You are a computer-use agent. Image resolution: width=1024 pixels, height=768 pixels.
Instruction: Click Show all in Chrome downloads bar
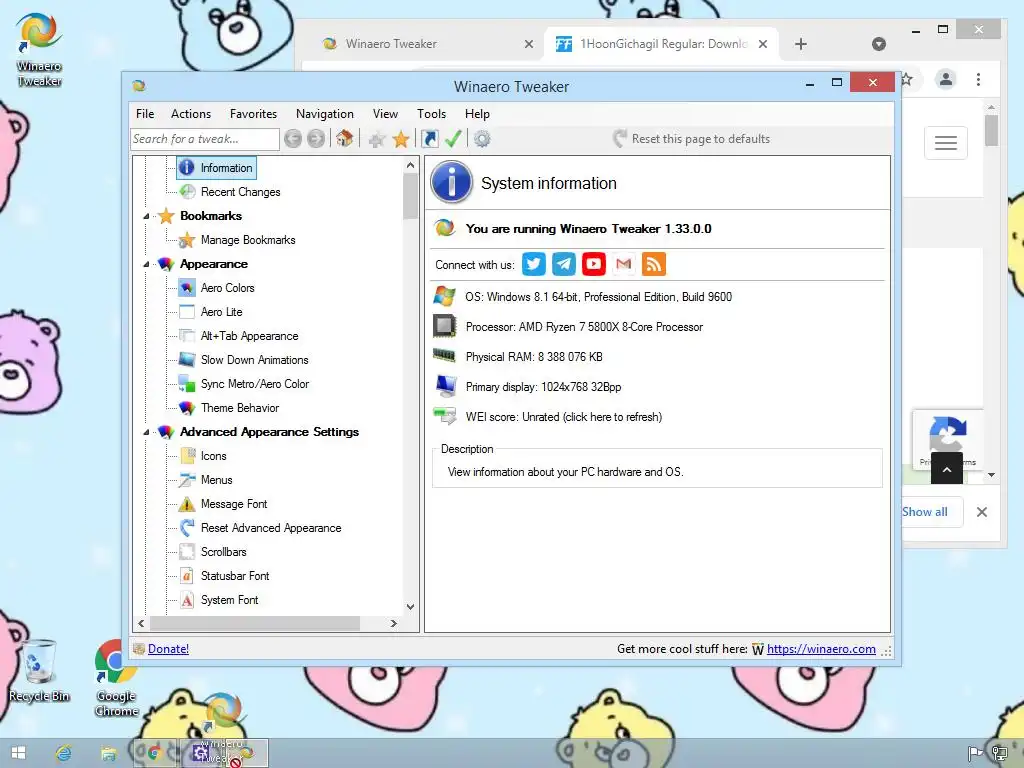point(925,512)
